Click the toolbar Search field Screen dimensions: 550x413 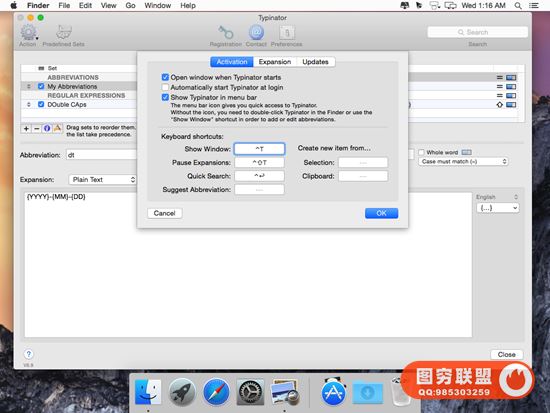point(477,32)
